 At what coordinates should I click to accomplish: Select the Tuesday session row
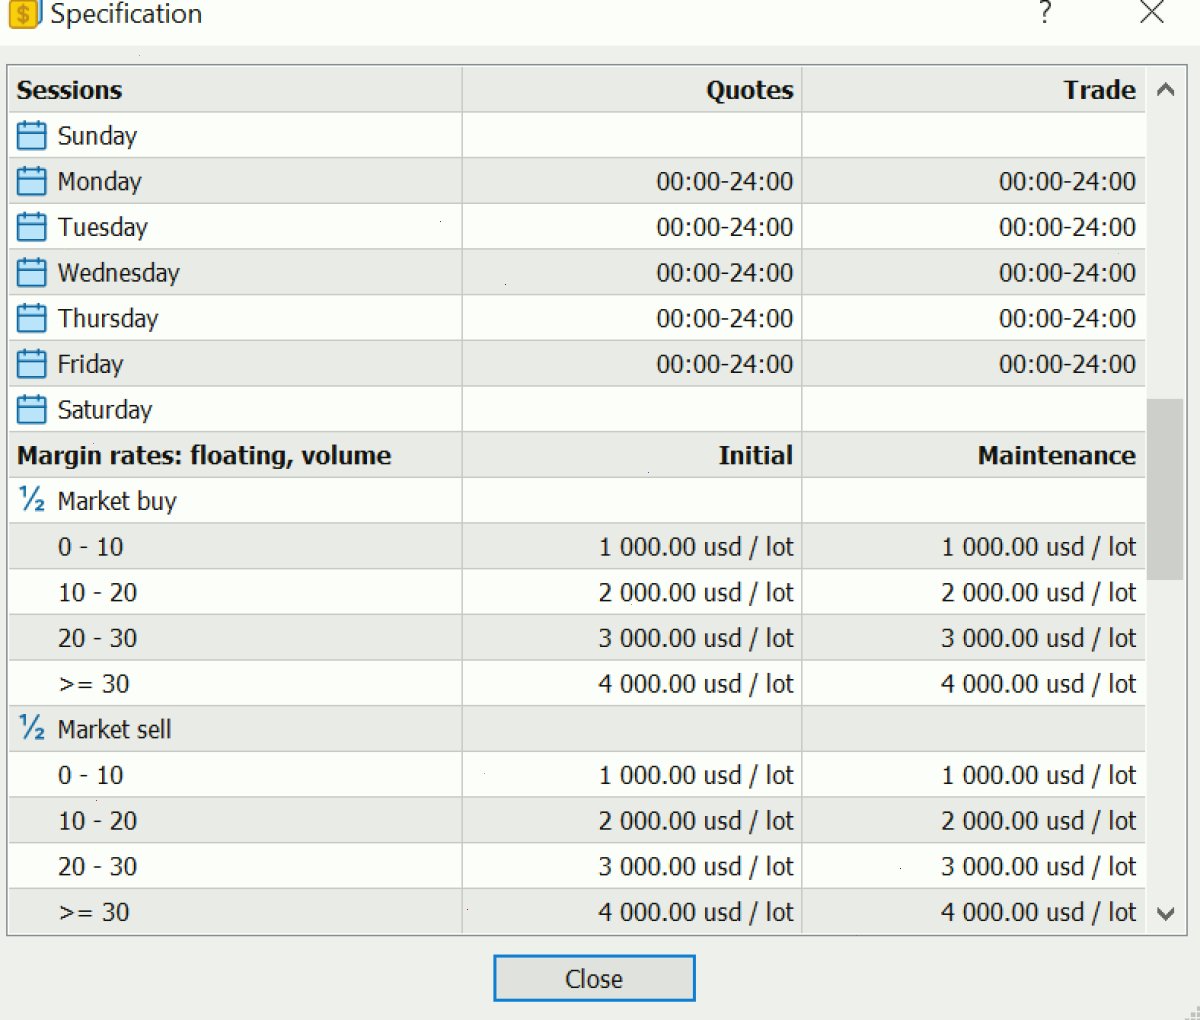pyautogui.click(x=577, y=227)
